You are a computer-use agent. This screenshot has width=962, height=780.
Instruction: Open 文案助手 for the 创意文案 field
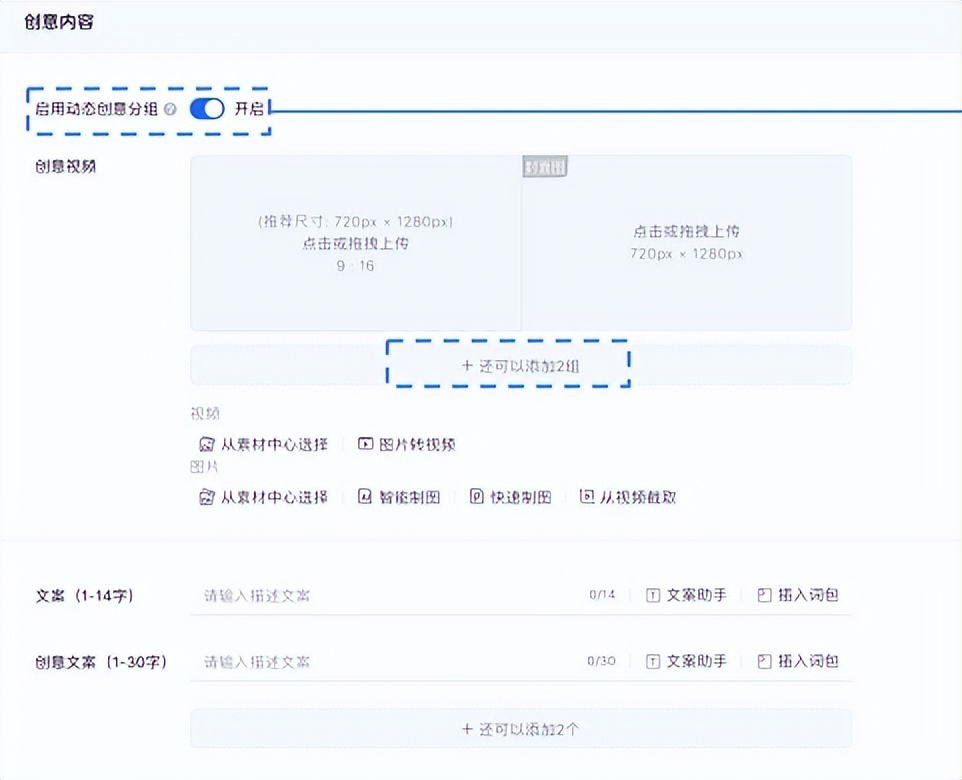[688, 661]
